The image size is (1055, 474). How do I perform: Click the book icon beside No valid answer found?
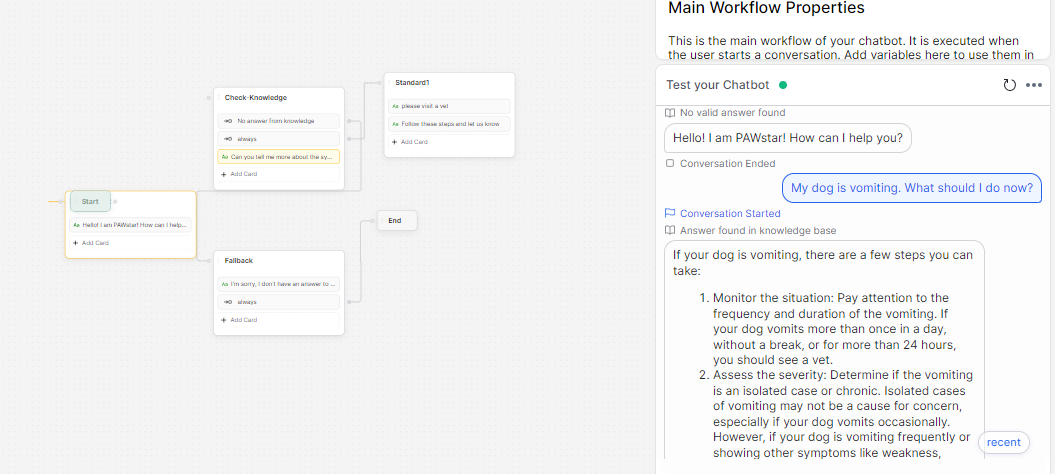tap(670, 113)
